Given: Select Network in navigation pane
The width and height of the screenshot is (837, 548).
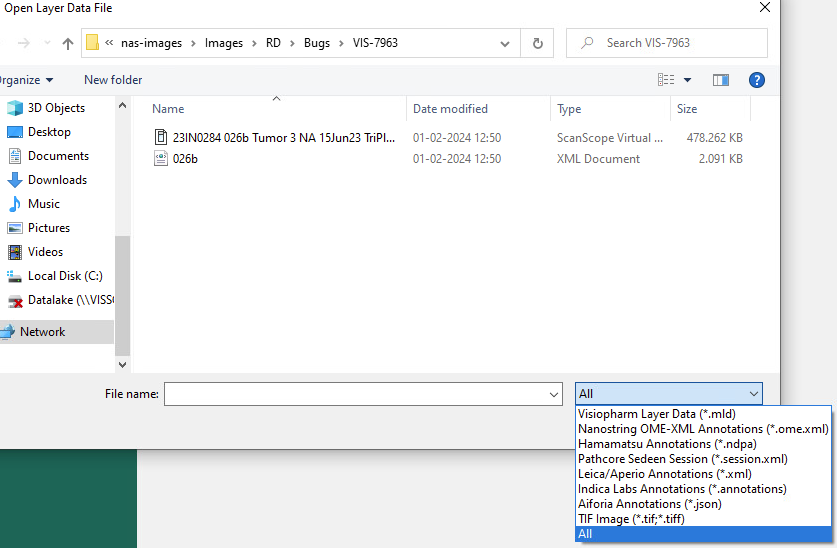Looking at the screenshot, I should (42, 332).
